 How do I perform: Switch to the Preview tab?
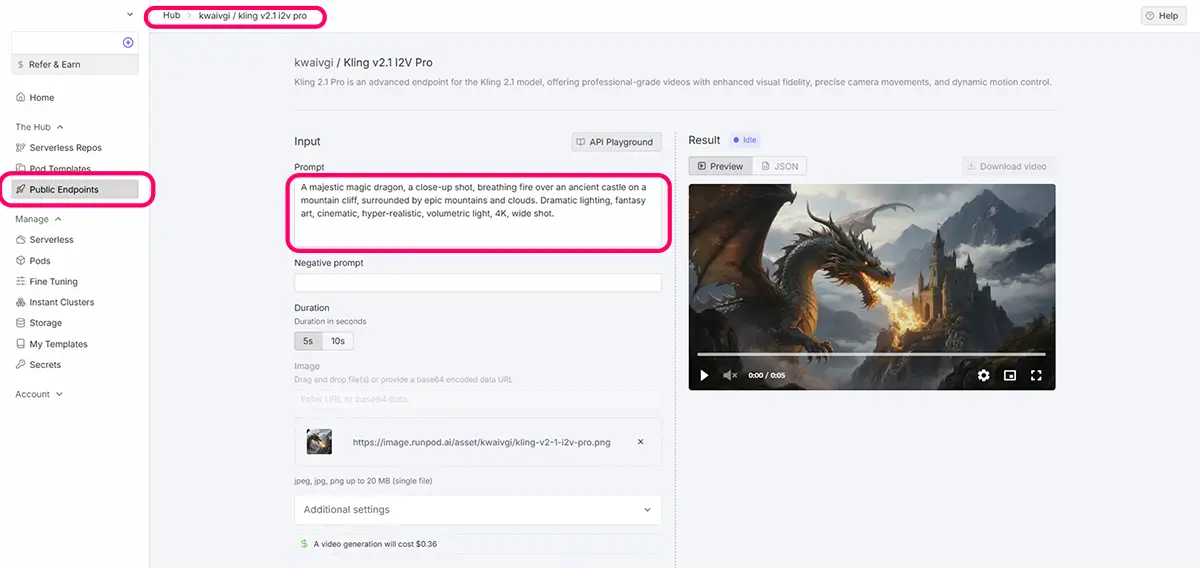click(721, 166)
